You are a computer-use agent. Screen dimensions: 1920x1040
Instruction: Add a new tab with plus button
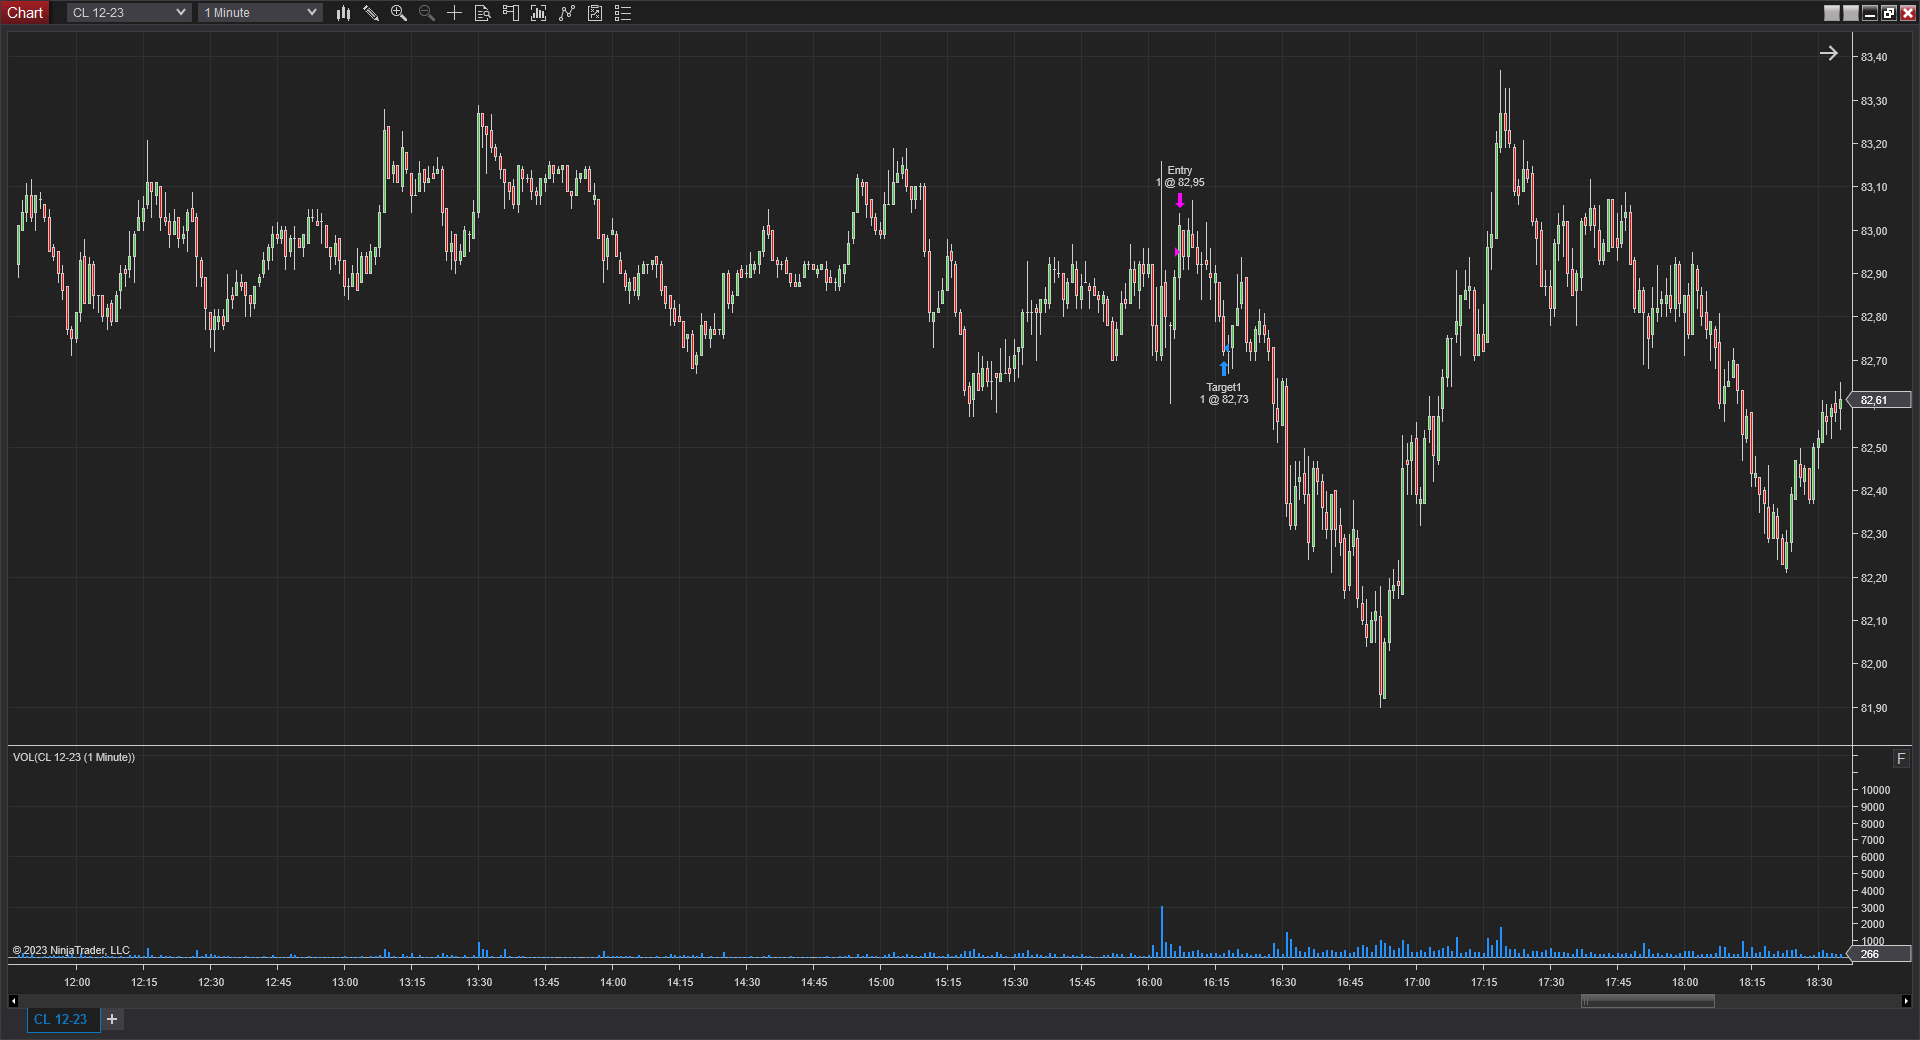click(112, 1019)
